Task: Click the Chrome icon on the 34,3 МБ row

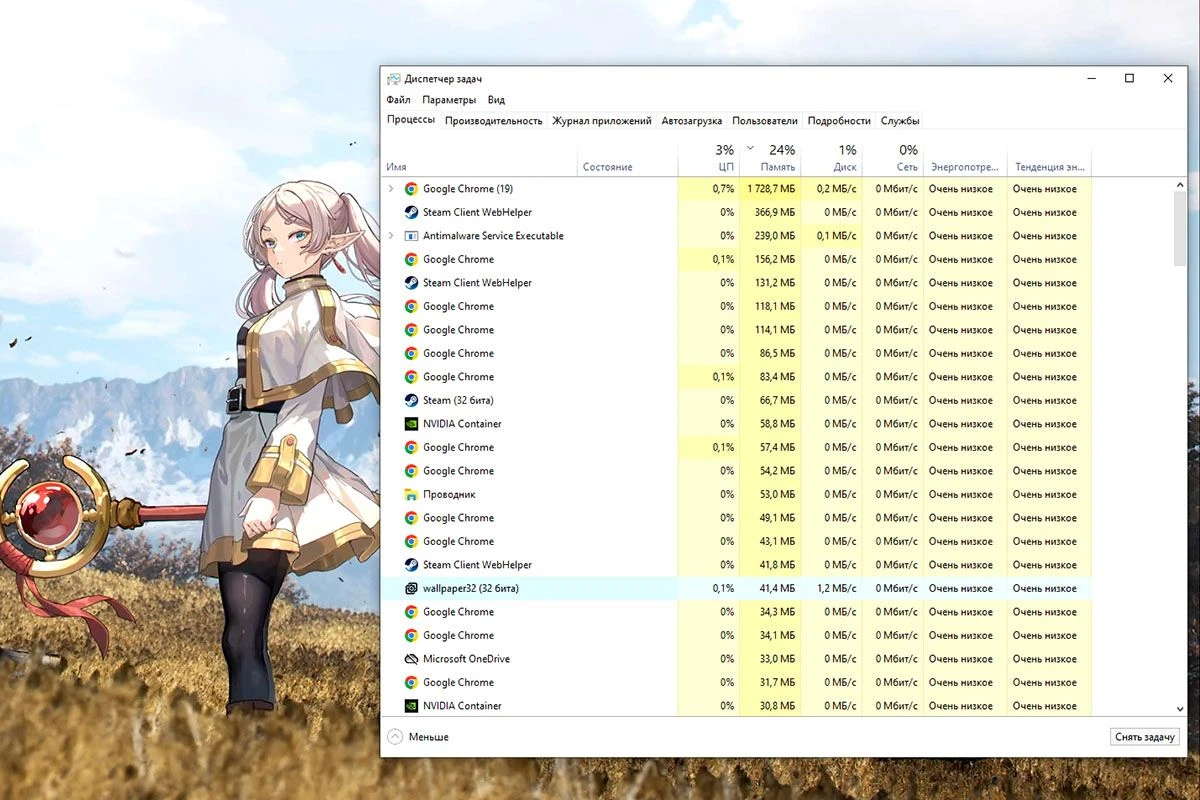Action: [411, 612]
